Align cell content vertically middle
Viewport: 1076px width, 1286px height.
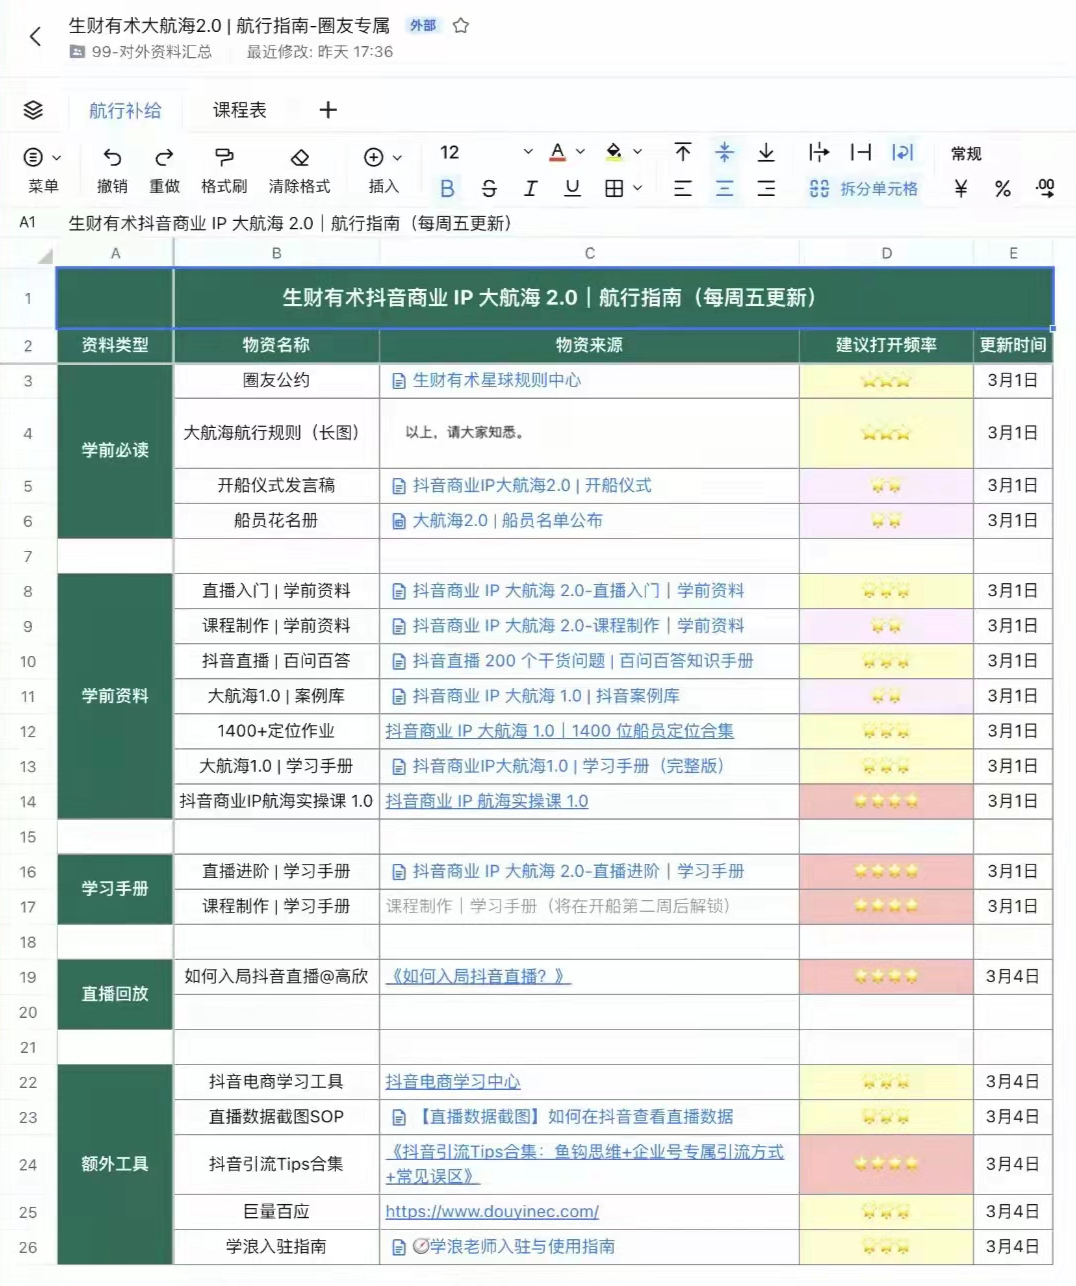tap(725, 152)
